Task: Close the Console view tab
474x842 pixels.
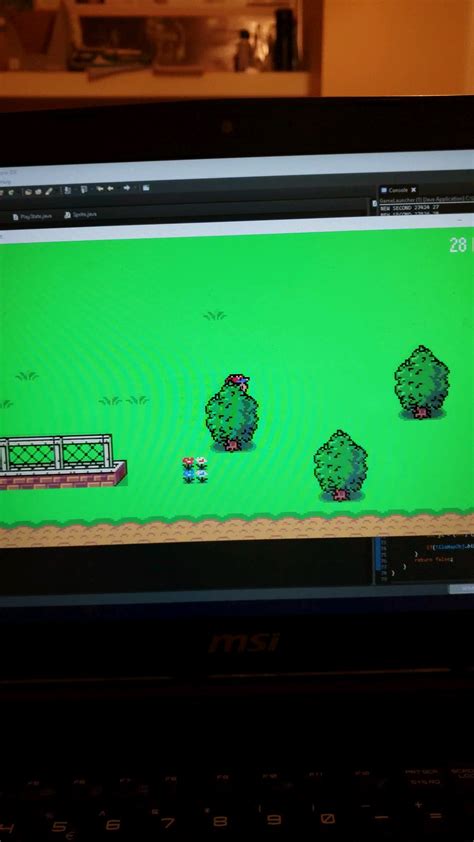Action: tap(413, 190)
